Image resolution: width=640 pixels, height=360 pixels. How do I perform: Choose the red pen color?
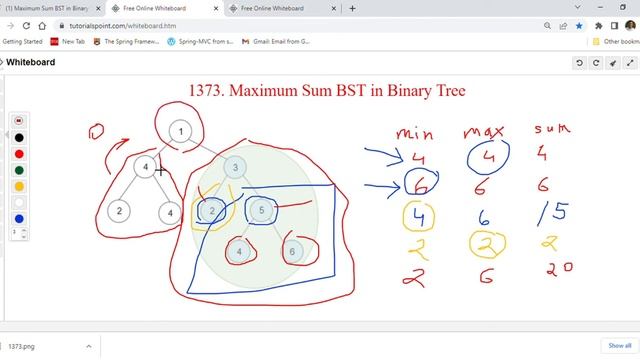[x=19, y=154]
